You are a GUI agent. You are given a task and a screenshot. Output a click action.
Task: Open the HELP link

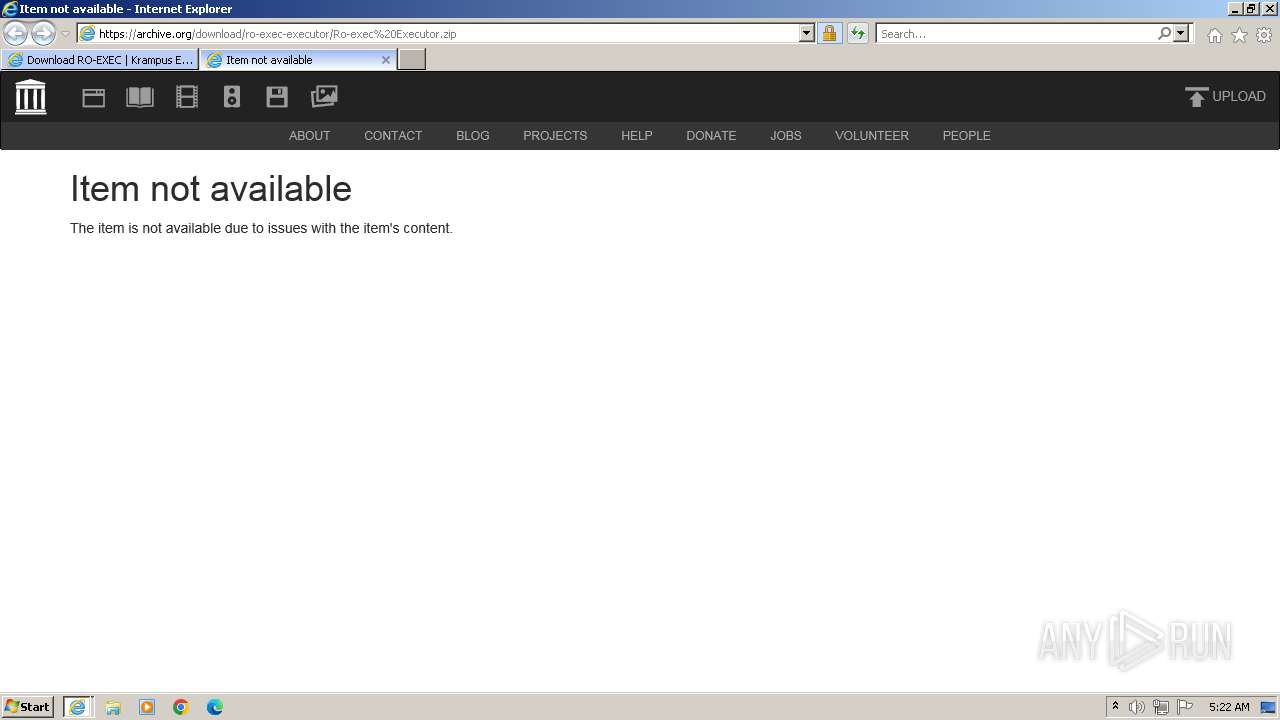click(x=637, y=136)
